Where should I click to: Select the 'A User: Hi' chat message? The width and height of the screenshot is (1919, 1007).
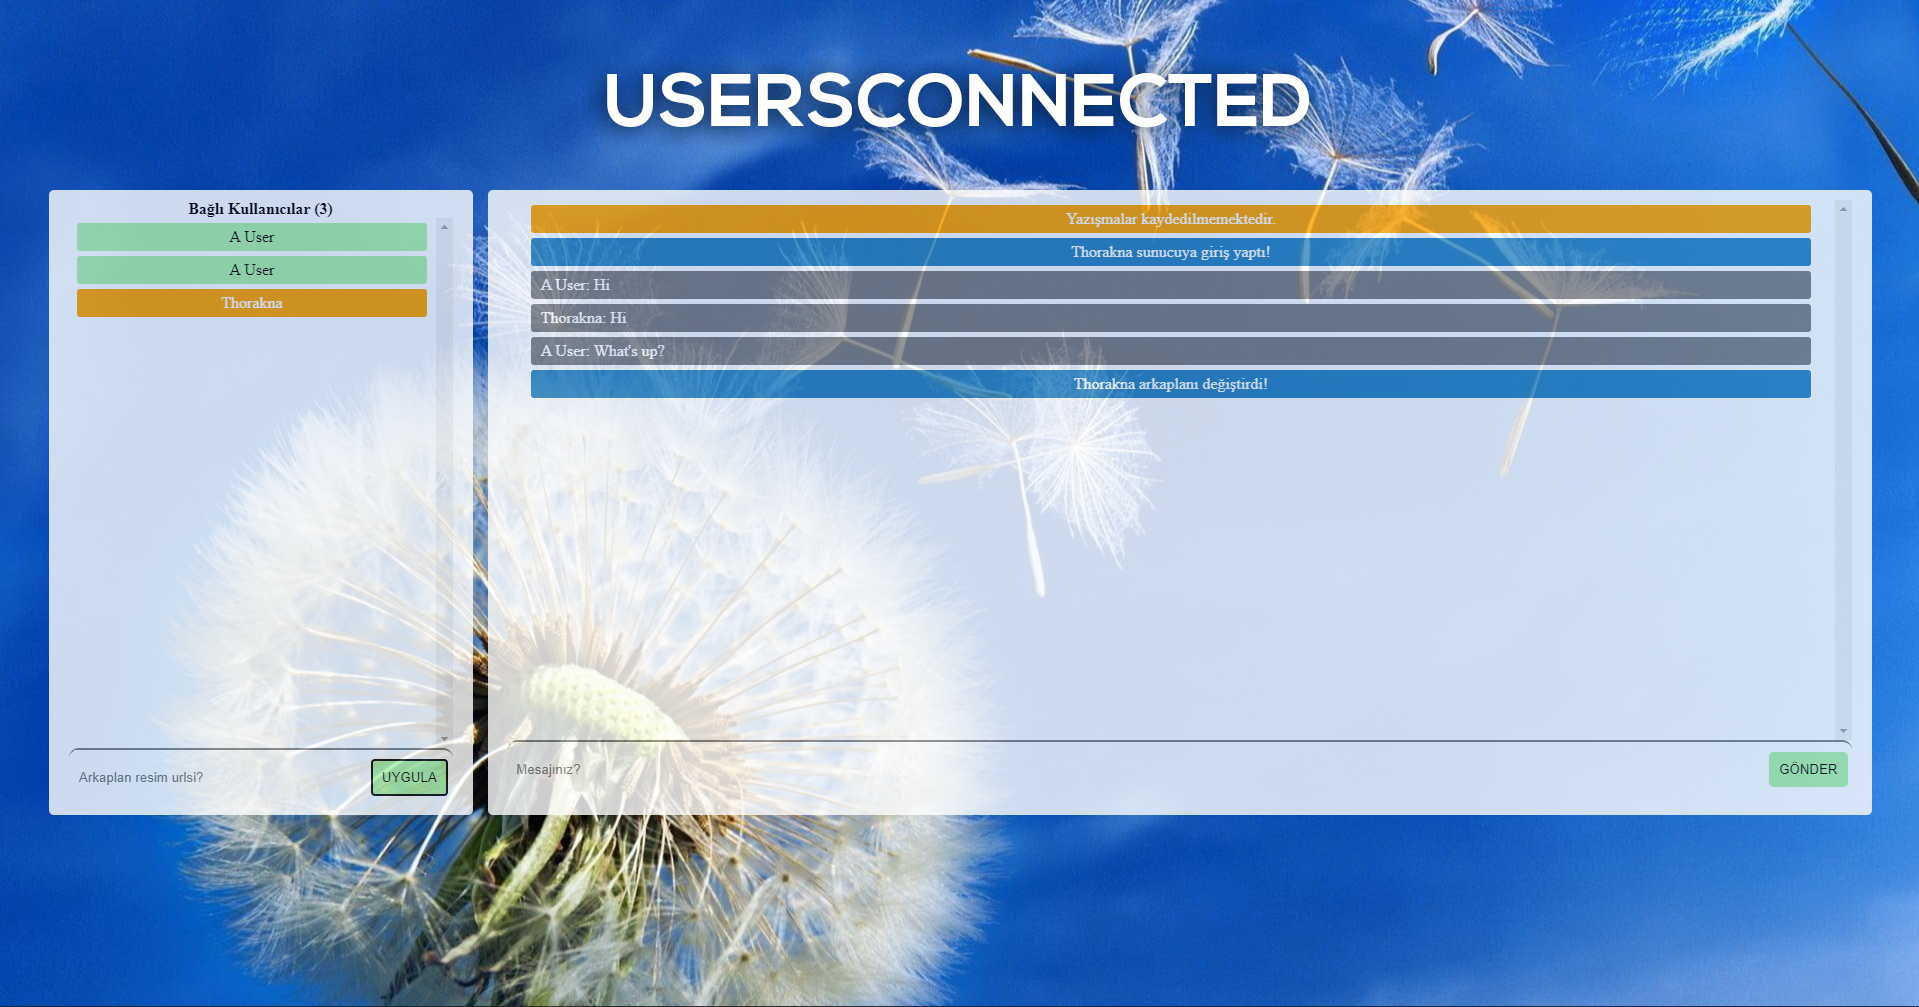tap(1170, 285)
